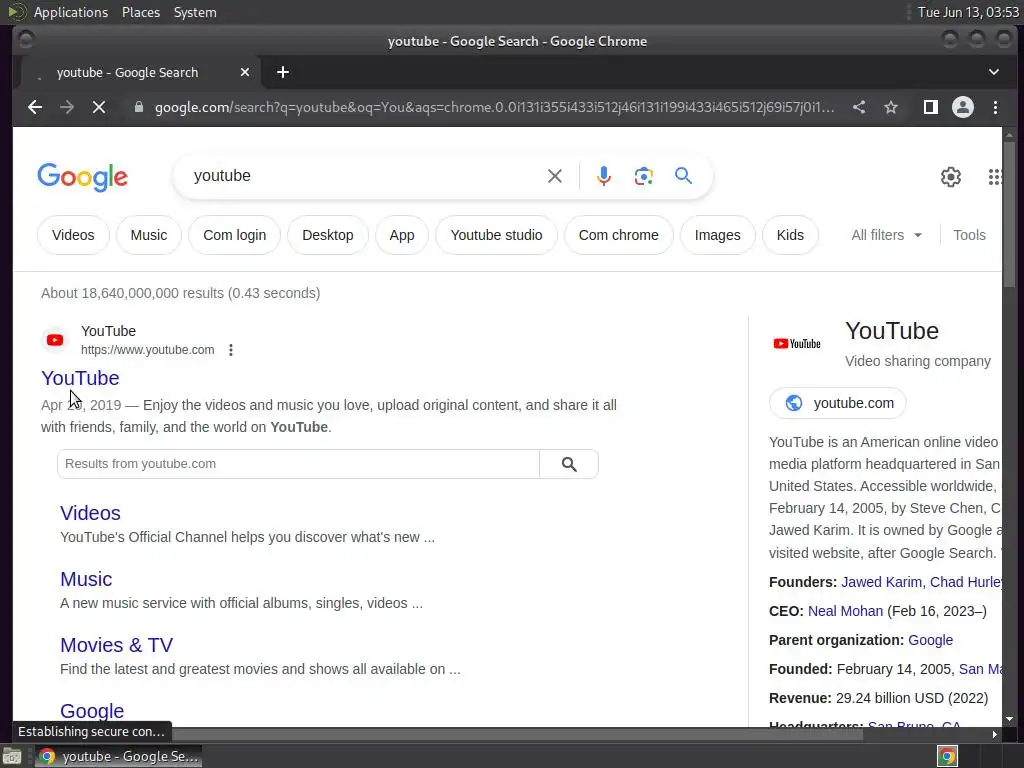Expand the All filters dropdown

(886, 235)
